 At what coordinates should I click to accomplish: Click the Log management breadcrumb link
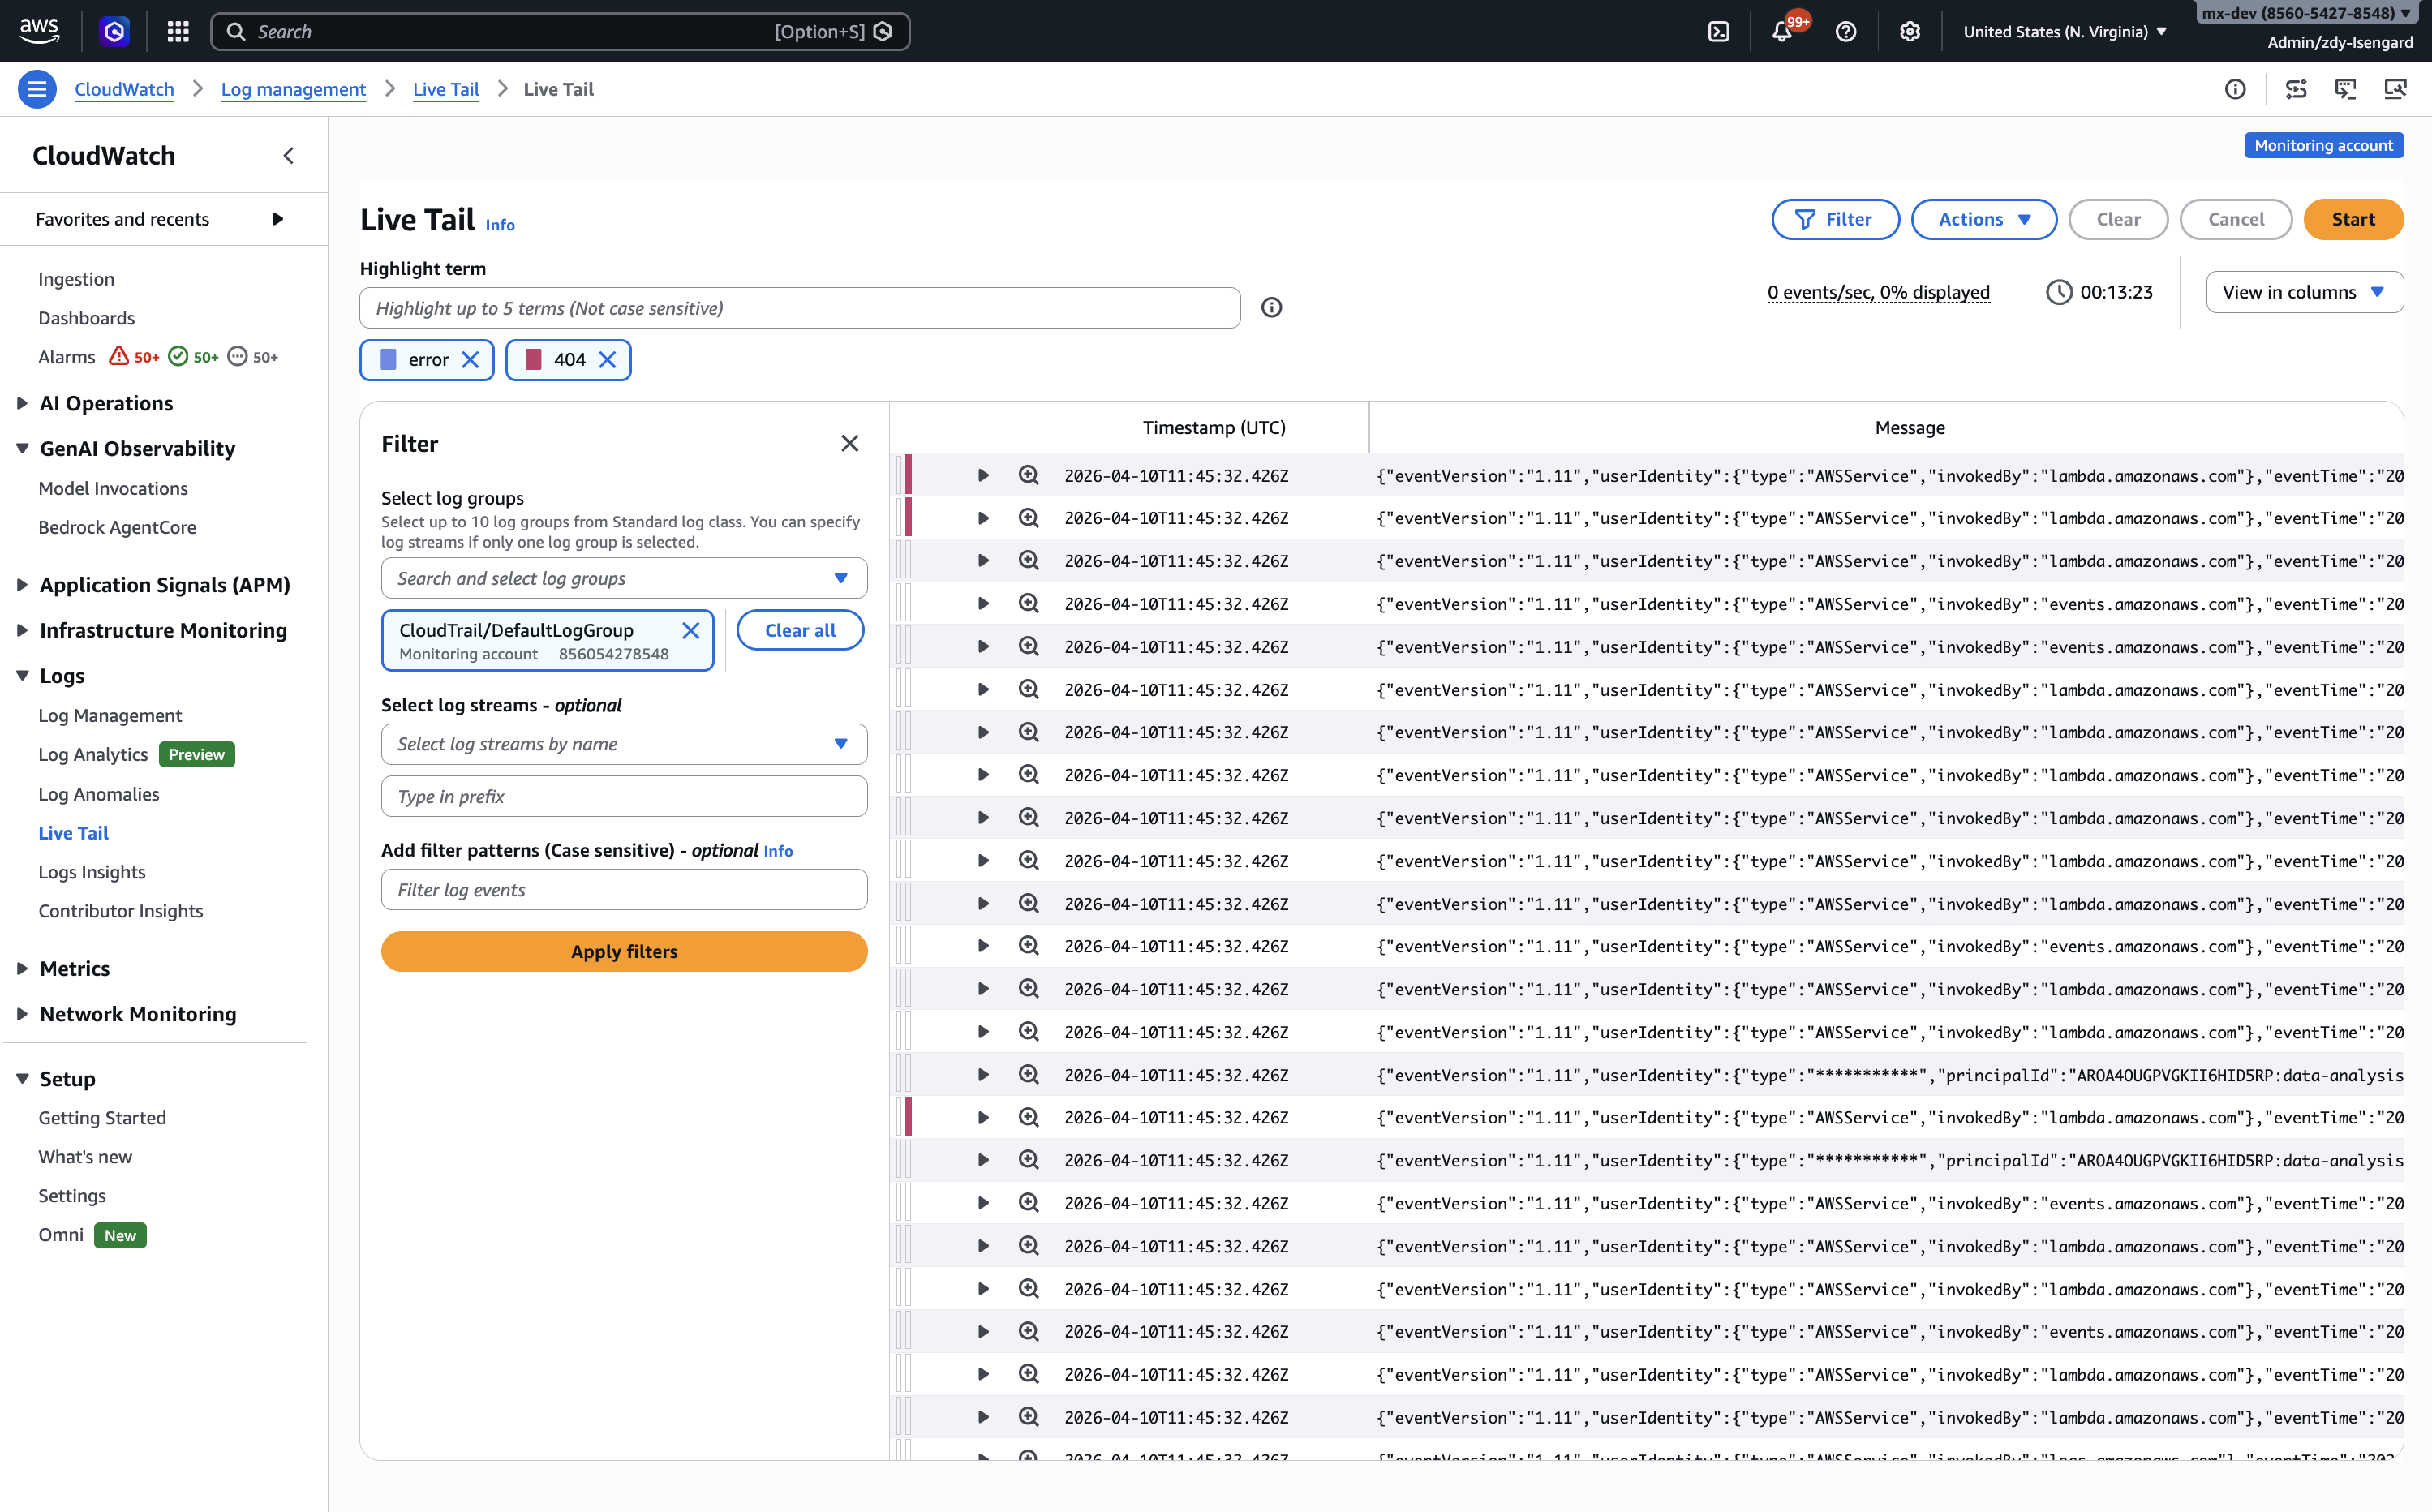tap(293, 89)
